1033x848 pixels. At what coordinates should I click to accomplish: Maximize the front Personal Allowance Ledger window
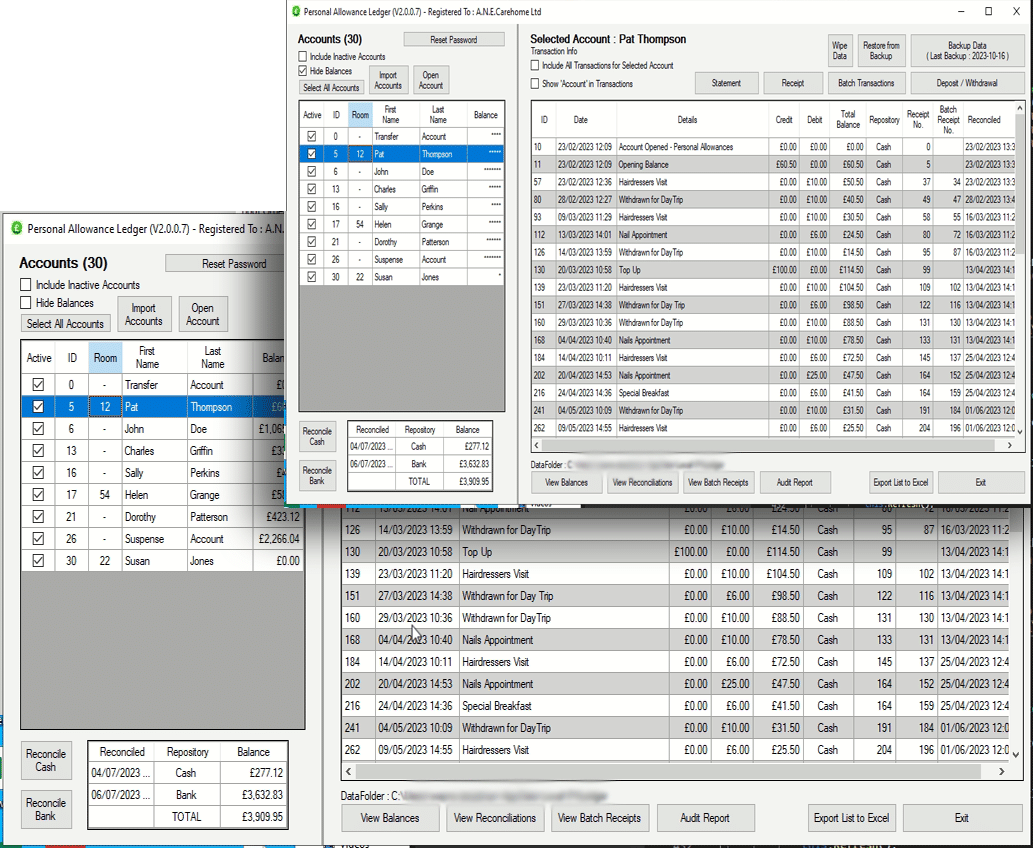point(988,12)
